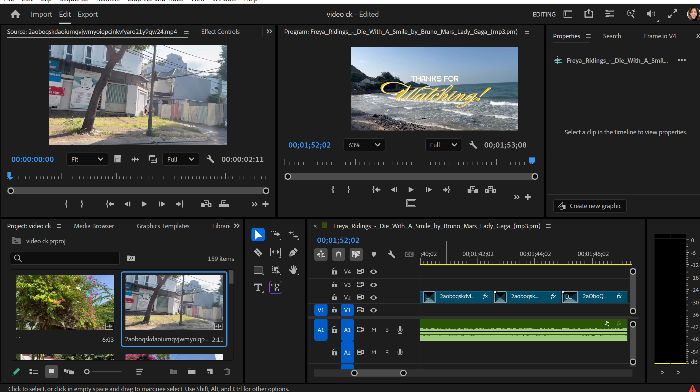Click New Item icon in Project panel
Viewport: 700px width, 392px height.
210,371
